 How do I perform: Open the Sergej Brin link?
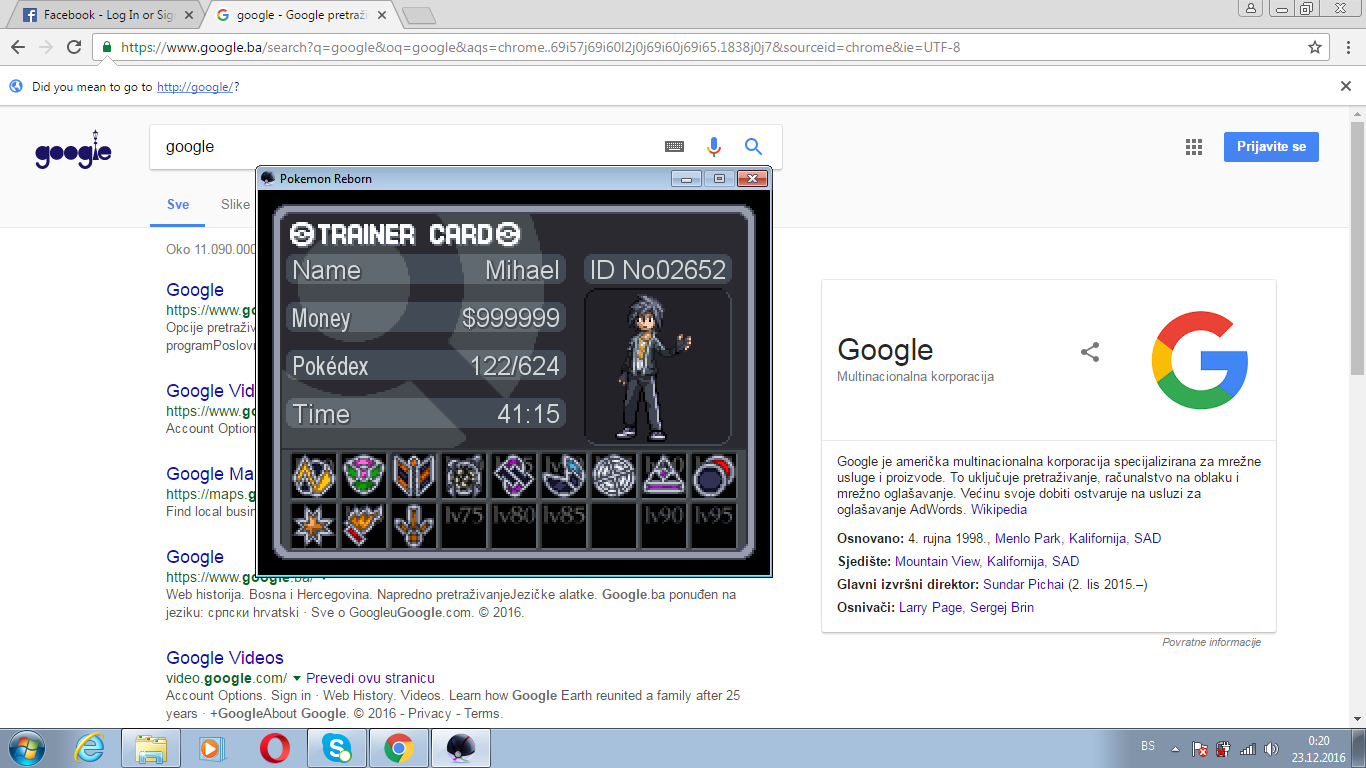[x=1002, y=607]
